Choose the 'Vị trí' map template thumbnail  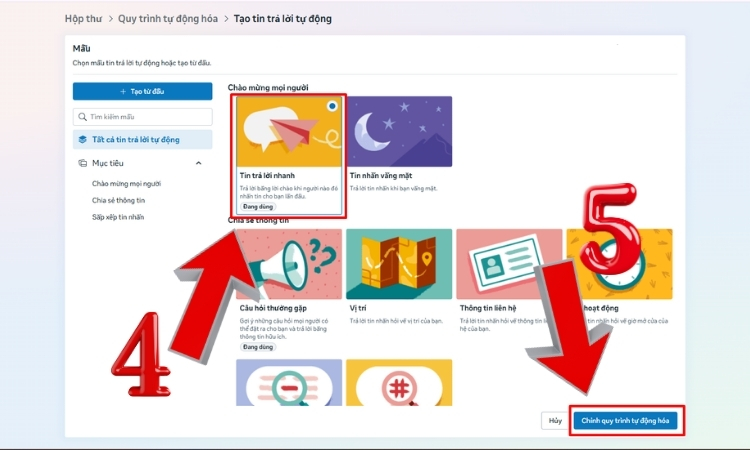tap(399, 264)
